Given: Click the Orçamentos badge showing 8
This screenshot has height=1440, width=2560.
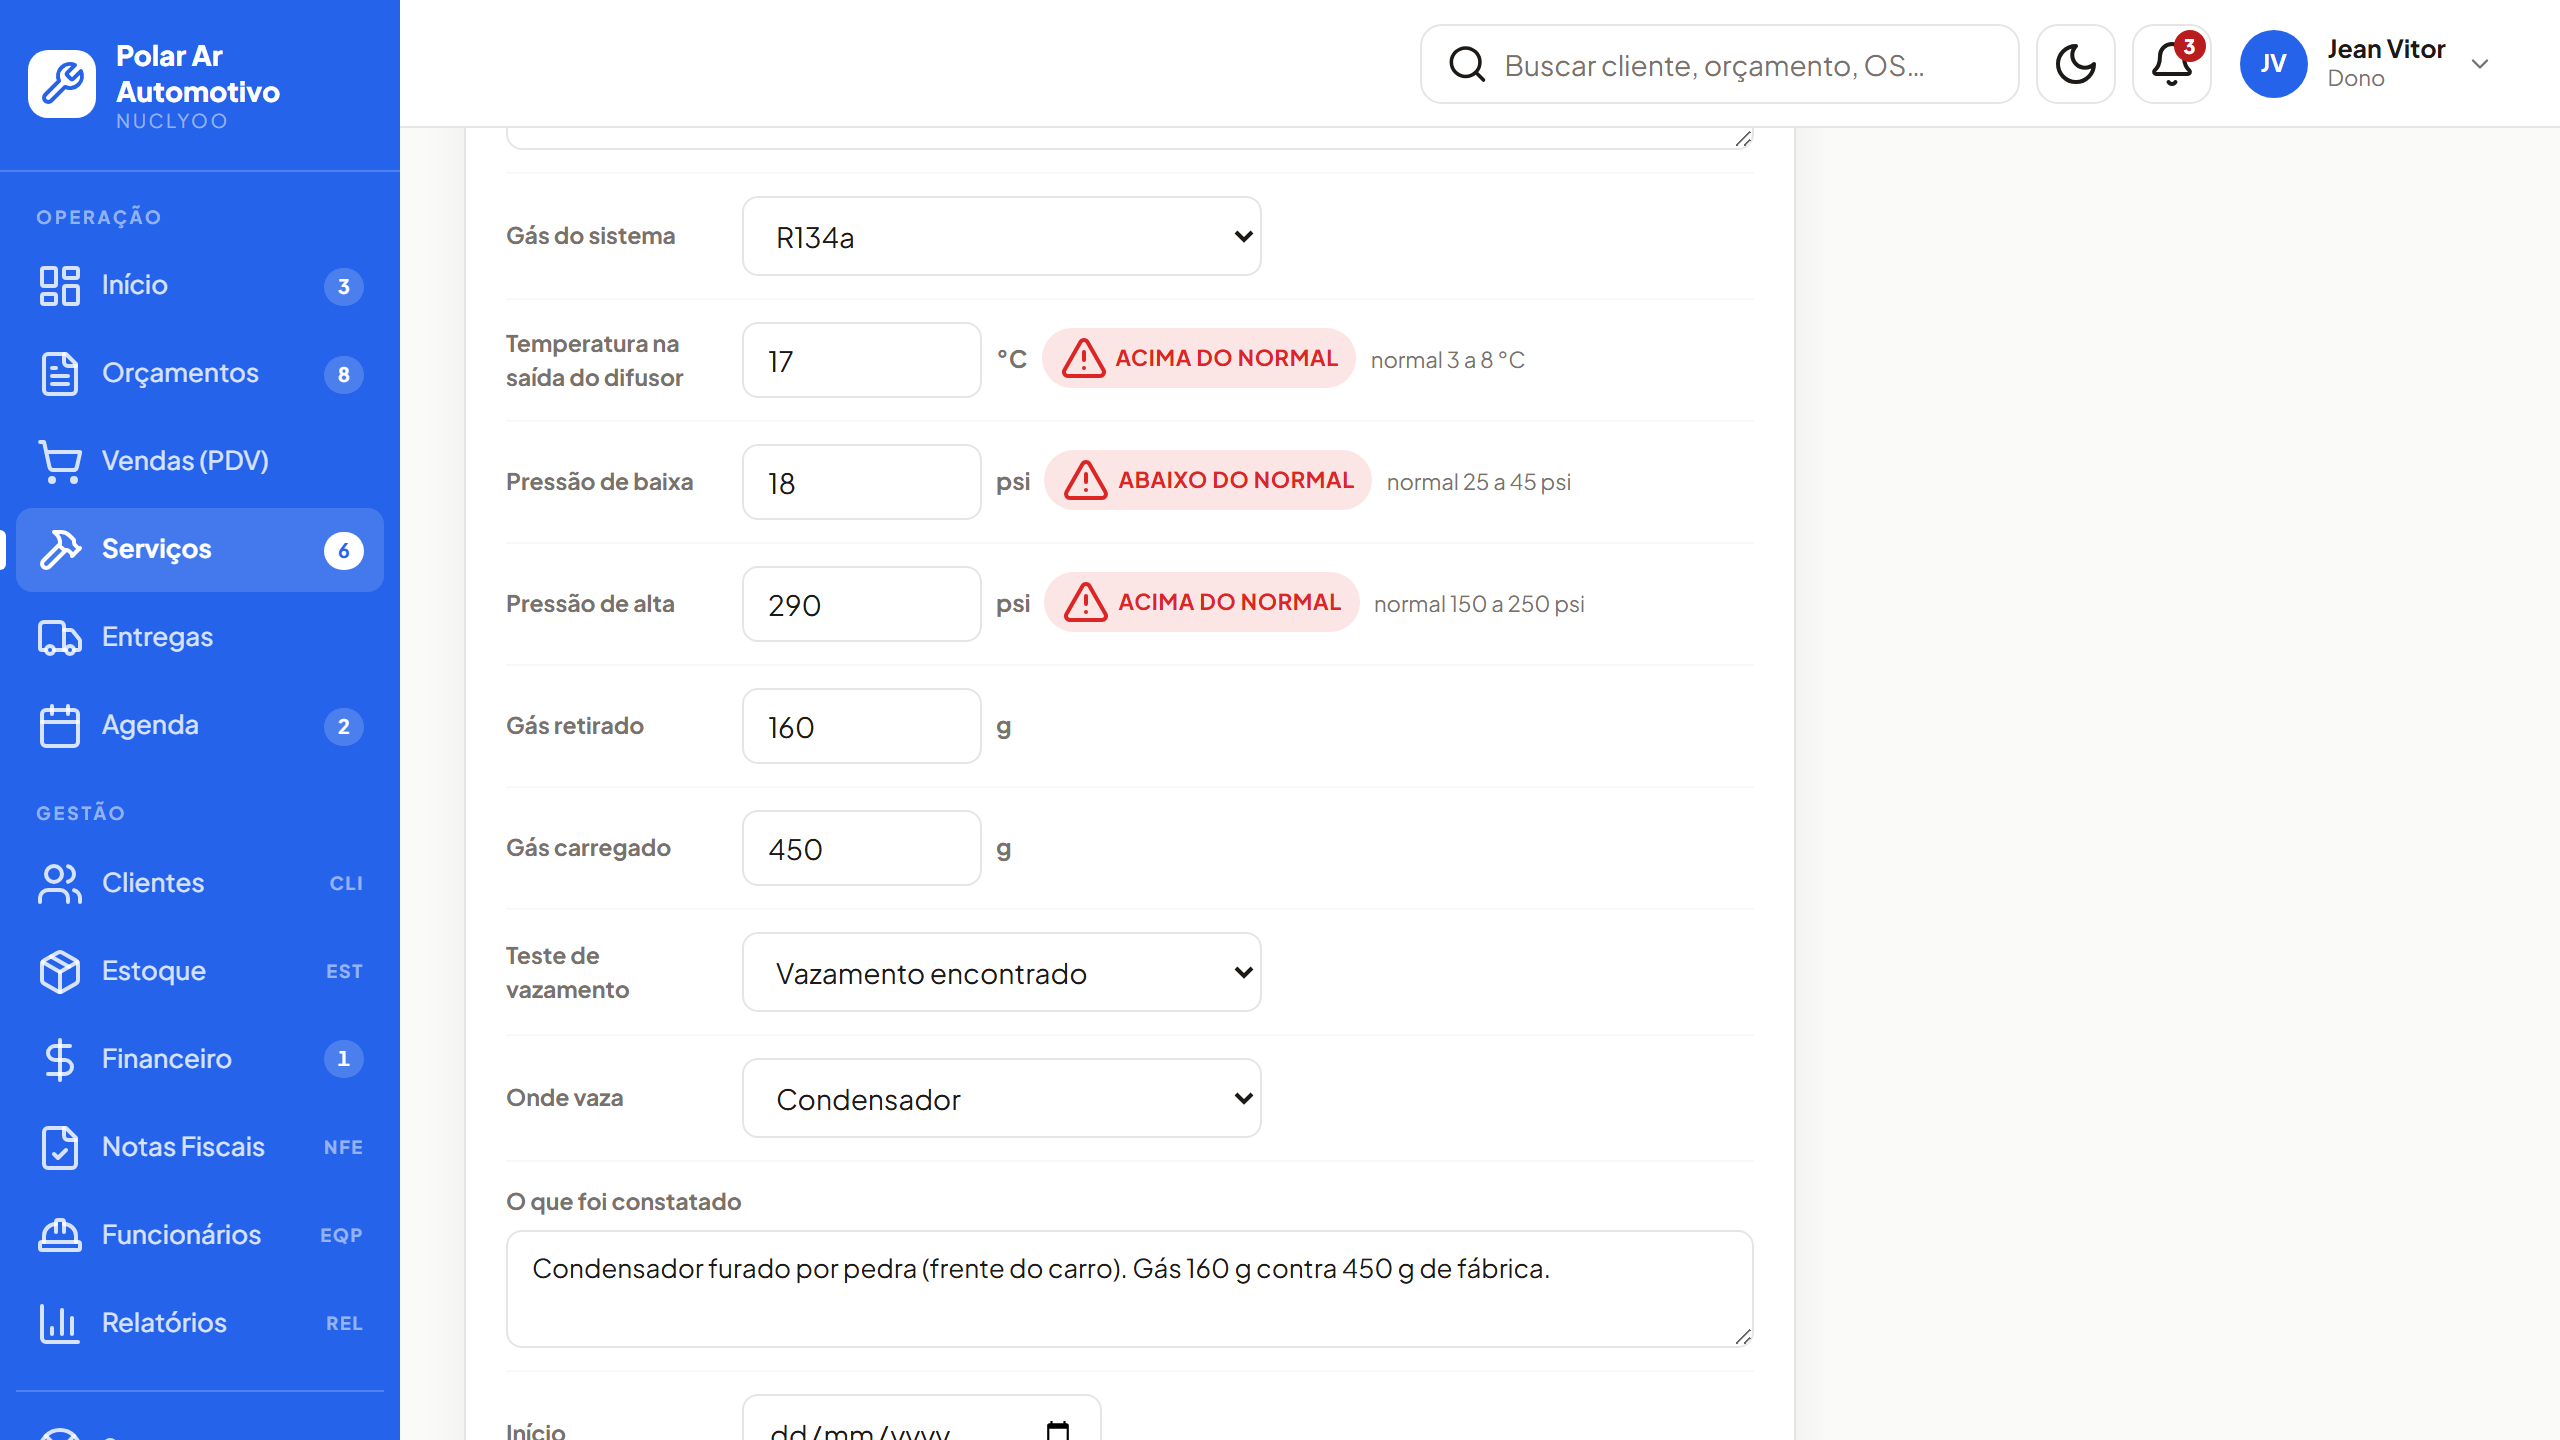Looking at the screenshot, I should tap(344, 375).
